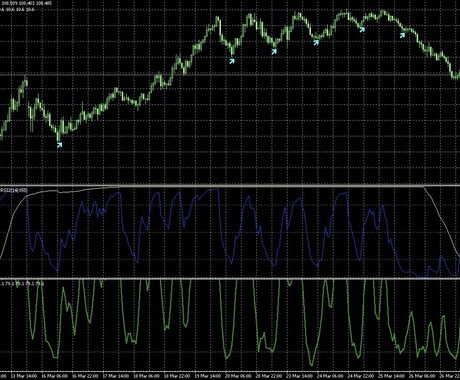Screen dimensions: 460x380
Task: Select the cyan signal arrow near 24 Mar 06:00
Action: click(316, 42)
